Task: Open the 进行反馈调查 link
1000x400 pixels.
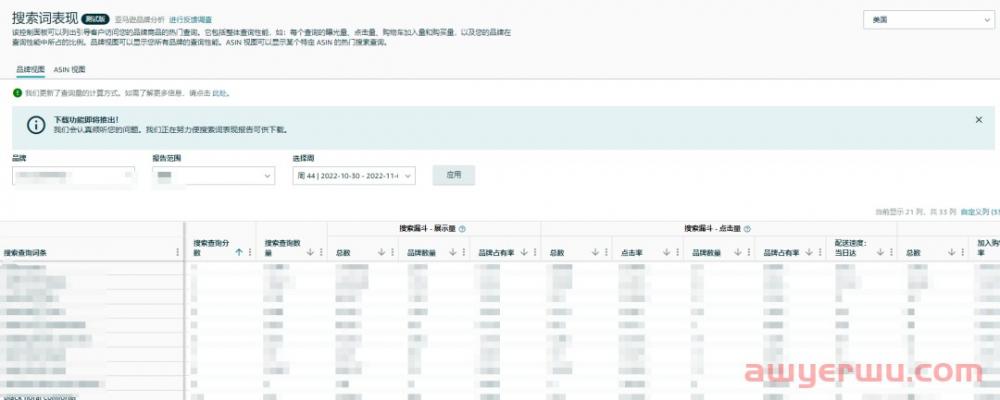Action: pos(191,20)
